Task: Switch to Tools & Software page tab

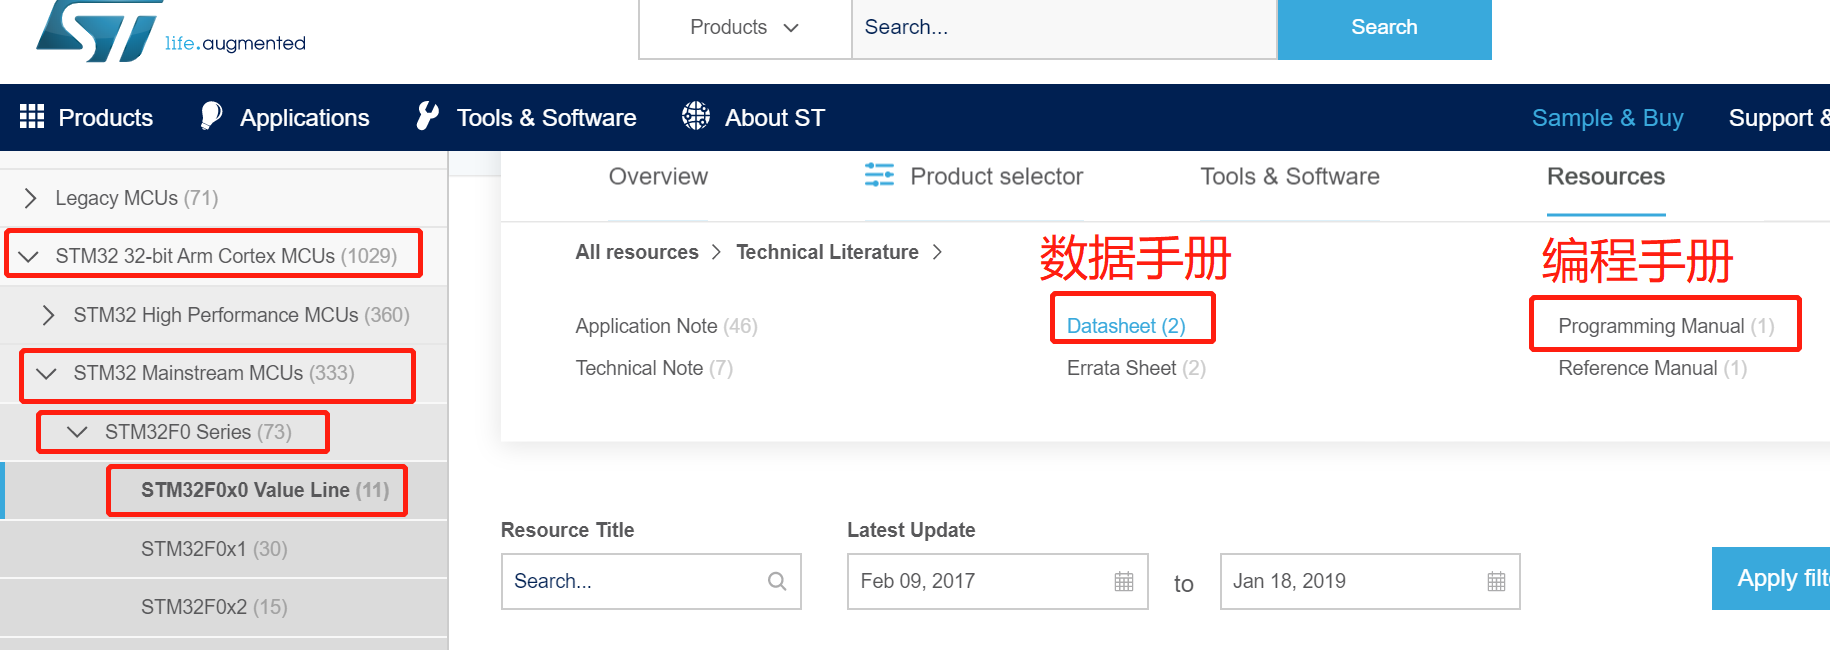Action: pyautogui.click(x=1290, y=177)
